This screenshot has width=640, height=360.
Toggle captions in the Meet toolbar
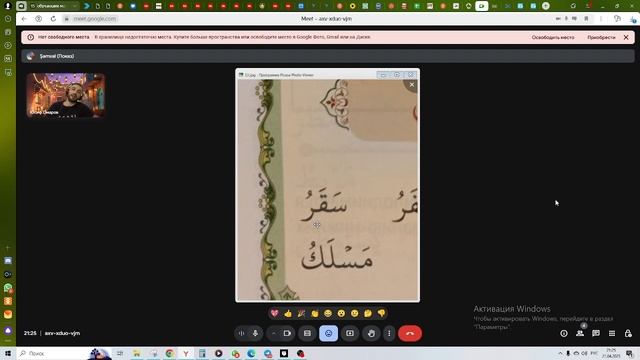click(x=307, y=333)
